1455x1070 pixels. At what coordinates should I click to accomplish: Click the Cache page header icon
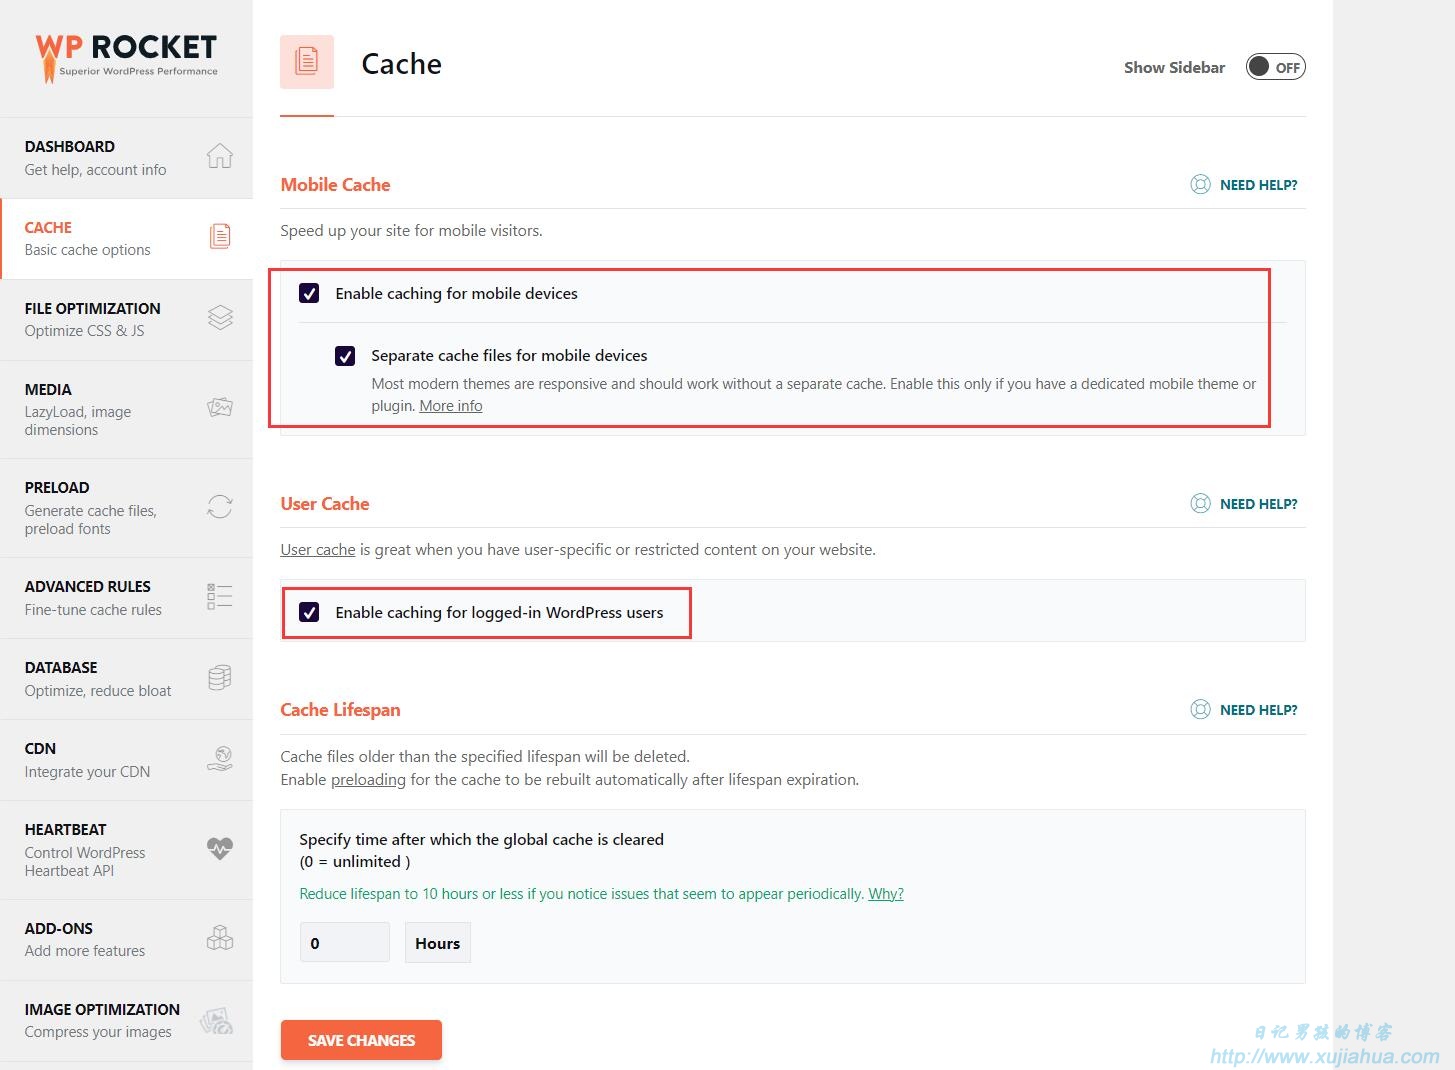(x=307, y=62)
